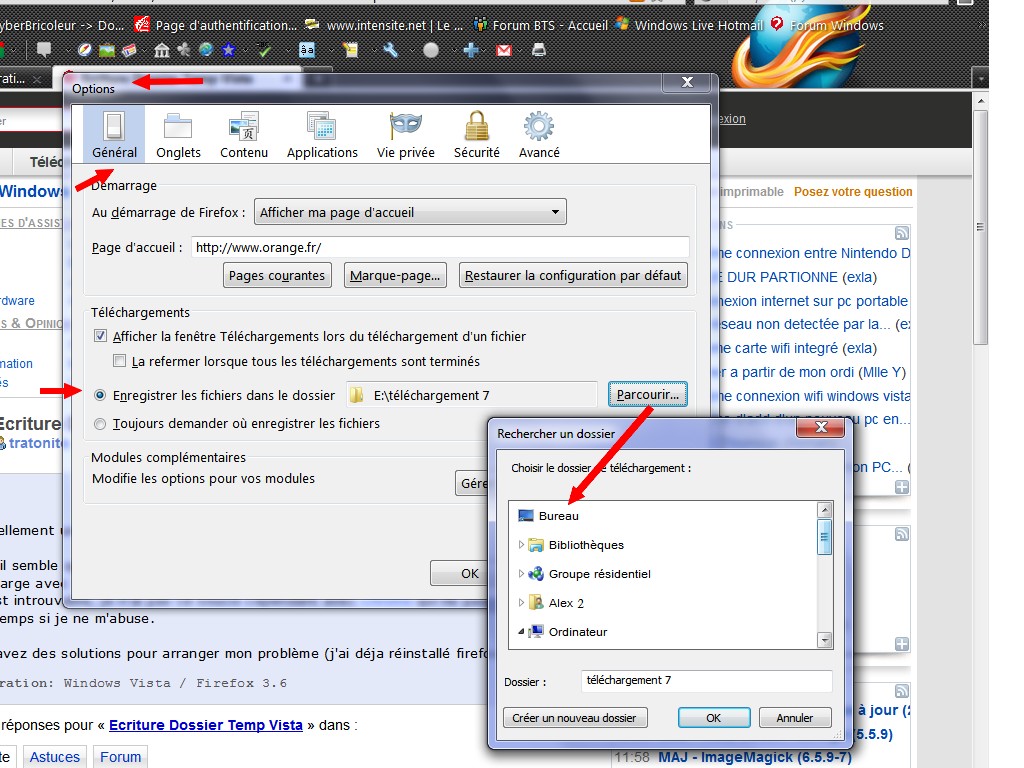
Task: Click the wrench icon in the toolbar
Action: tap(391, 49)
